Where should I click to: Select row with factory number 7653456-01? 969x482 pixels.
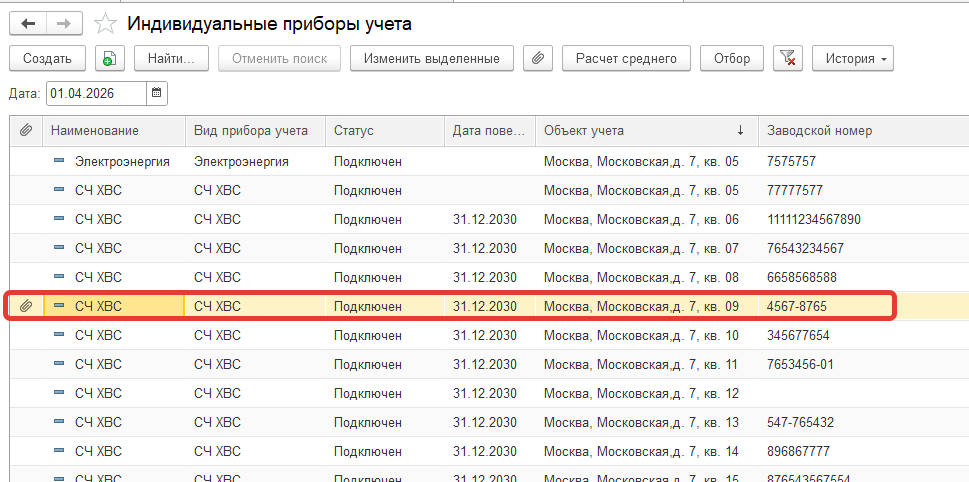[x=799, y=364]
